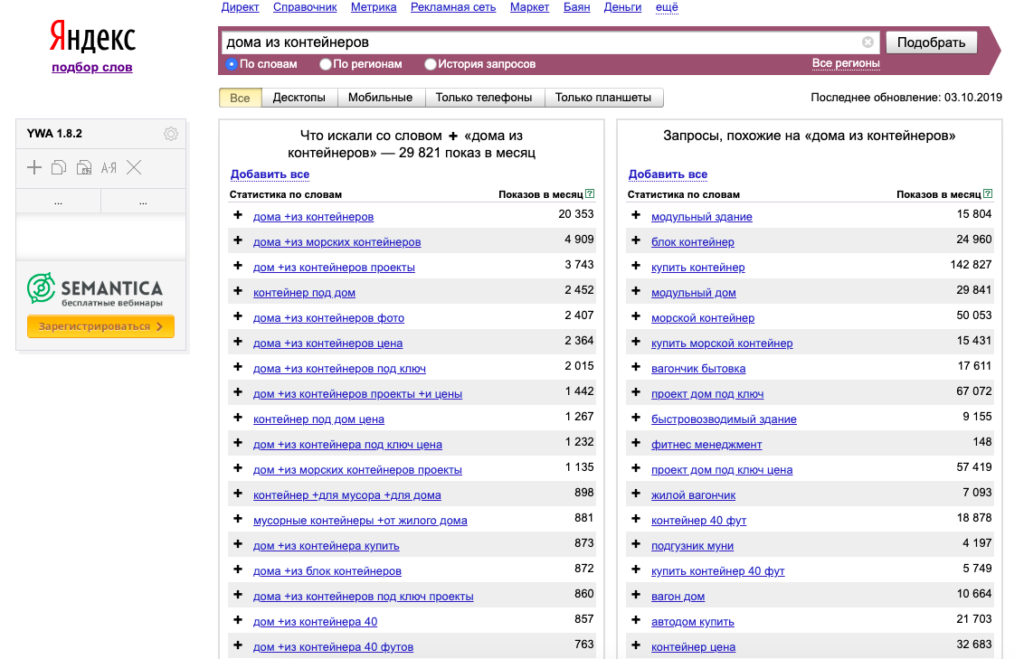Open Метрика in top menu
The height and width of the screenshot is (659, 1024).
[374, 7]
